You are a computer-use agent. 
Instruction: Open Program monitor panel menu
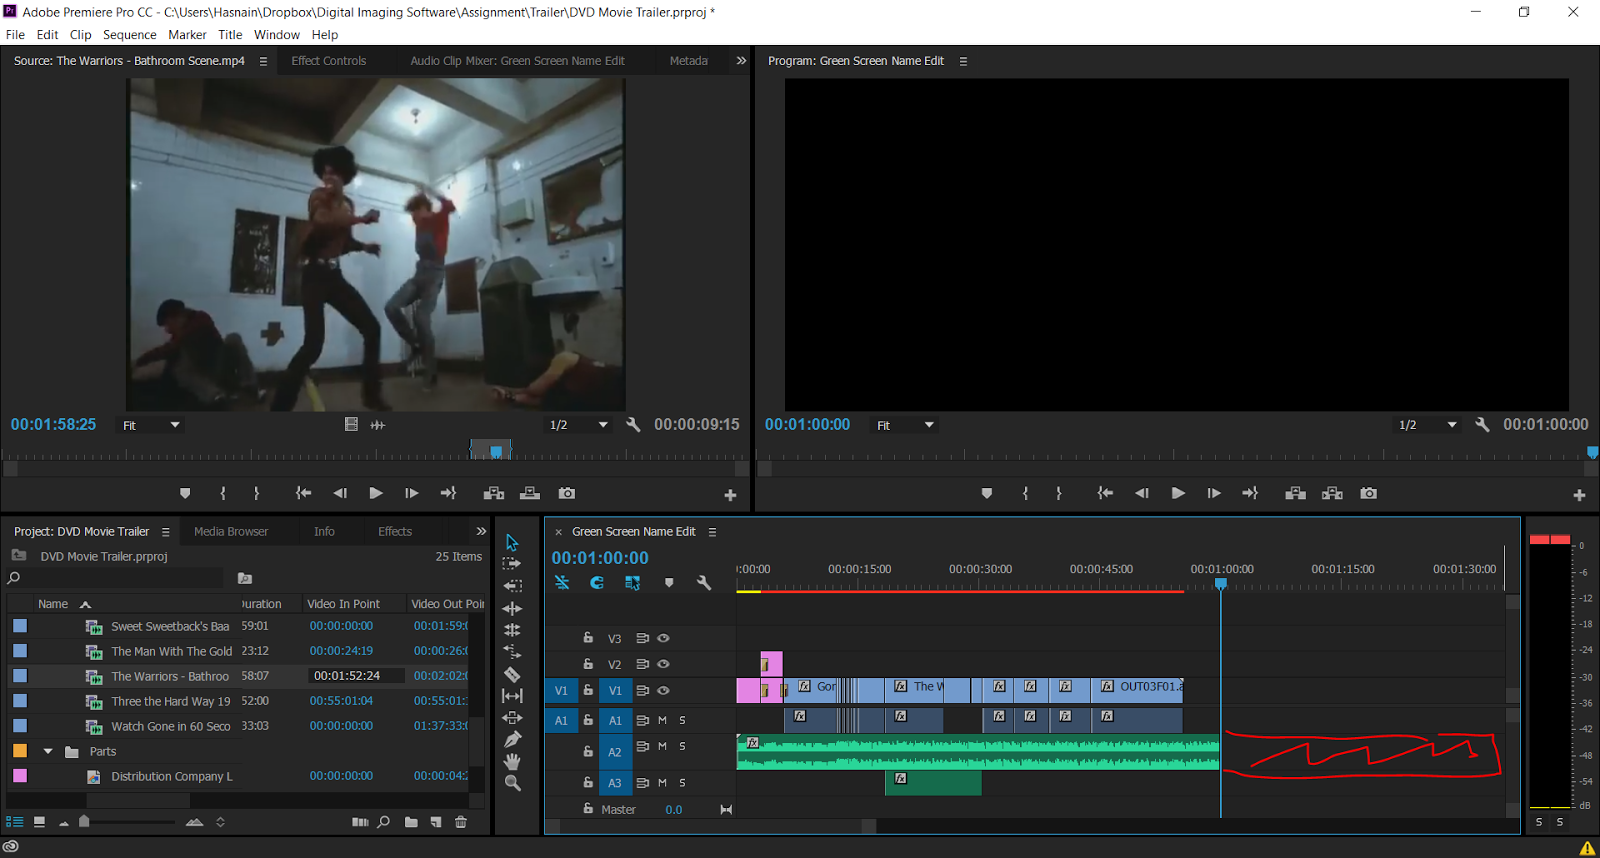click(964, 61)
